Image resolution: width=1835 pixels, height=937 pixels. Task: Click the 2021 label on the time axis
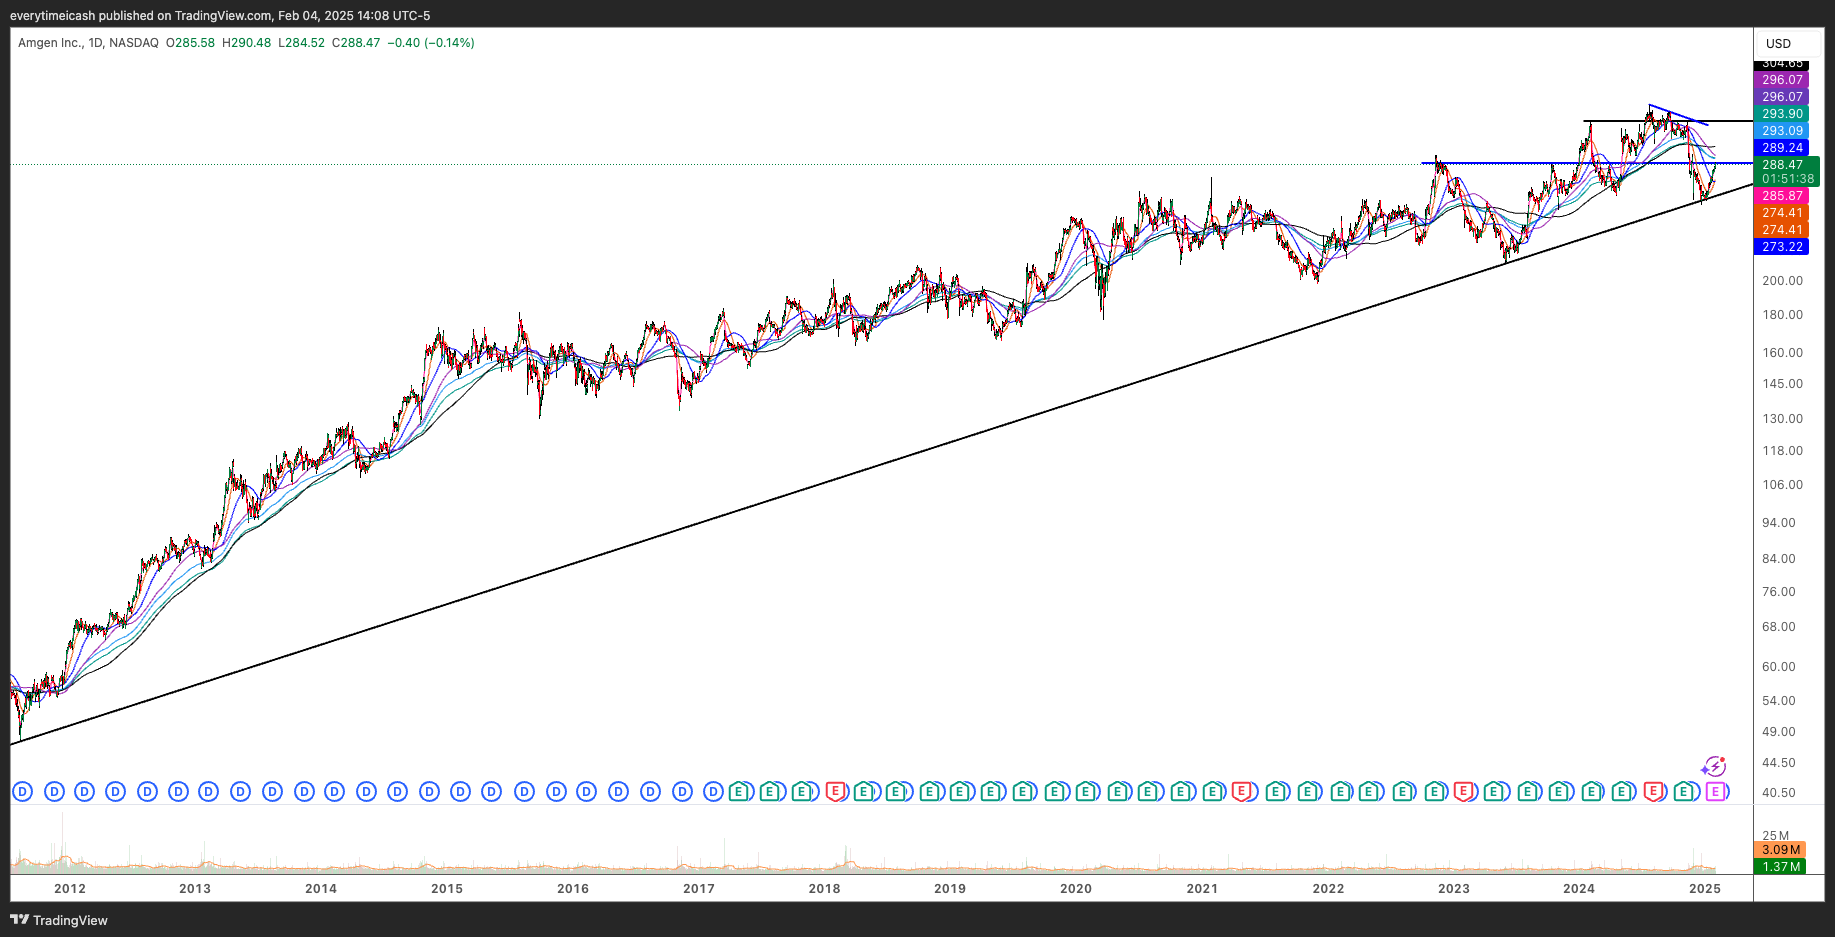point(1202,889)
